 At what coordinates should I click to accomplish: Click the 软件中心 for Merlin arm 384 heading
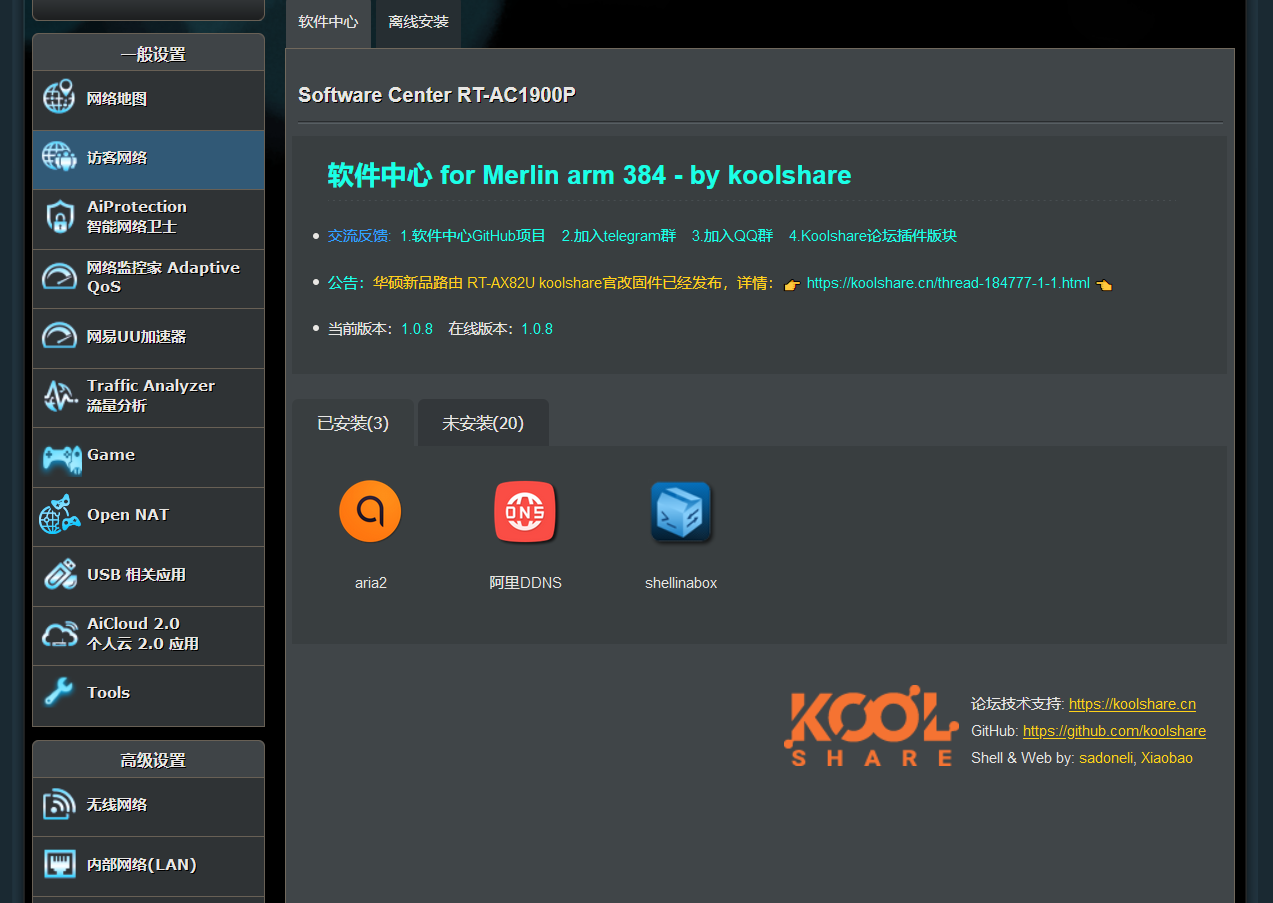pos(590,175)
